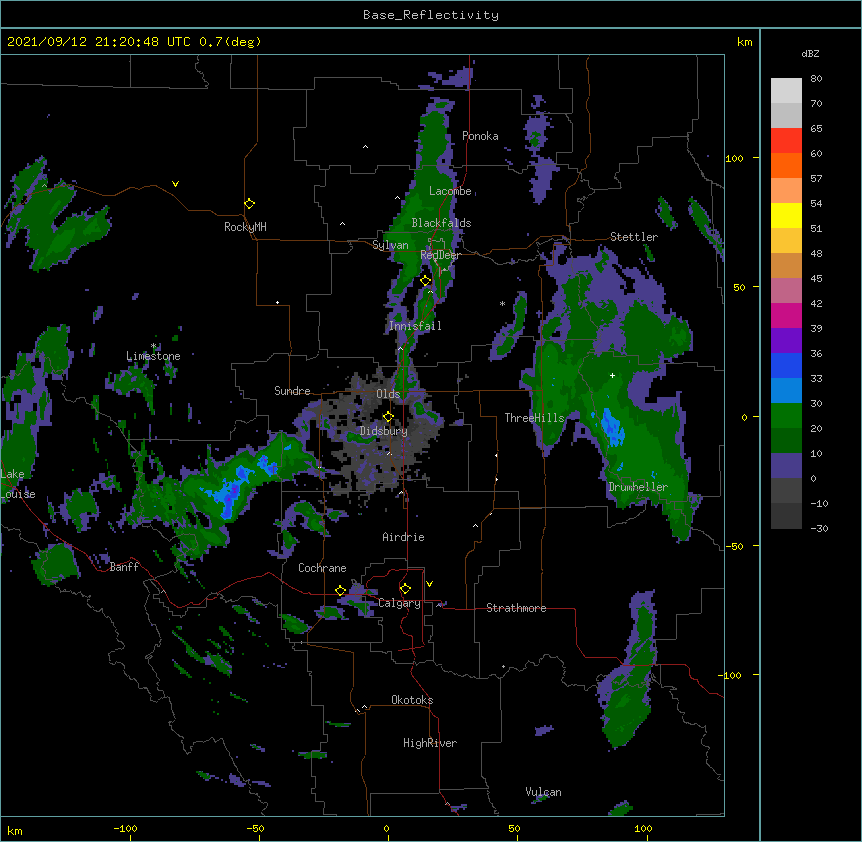
Task: Click the Ponoka city label
Action: coord(480,136)
